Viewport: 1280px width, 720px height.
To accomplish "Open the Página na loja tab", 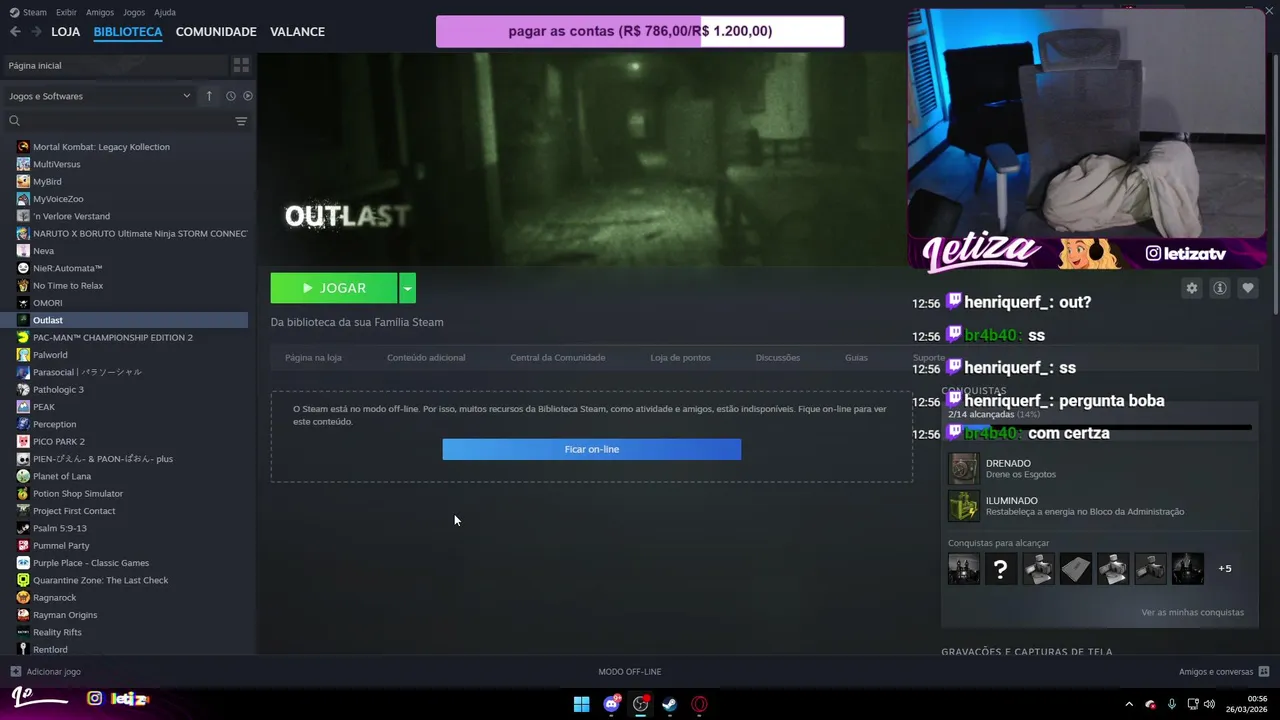I will pyautogui.click(x=313, y=357).
